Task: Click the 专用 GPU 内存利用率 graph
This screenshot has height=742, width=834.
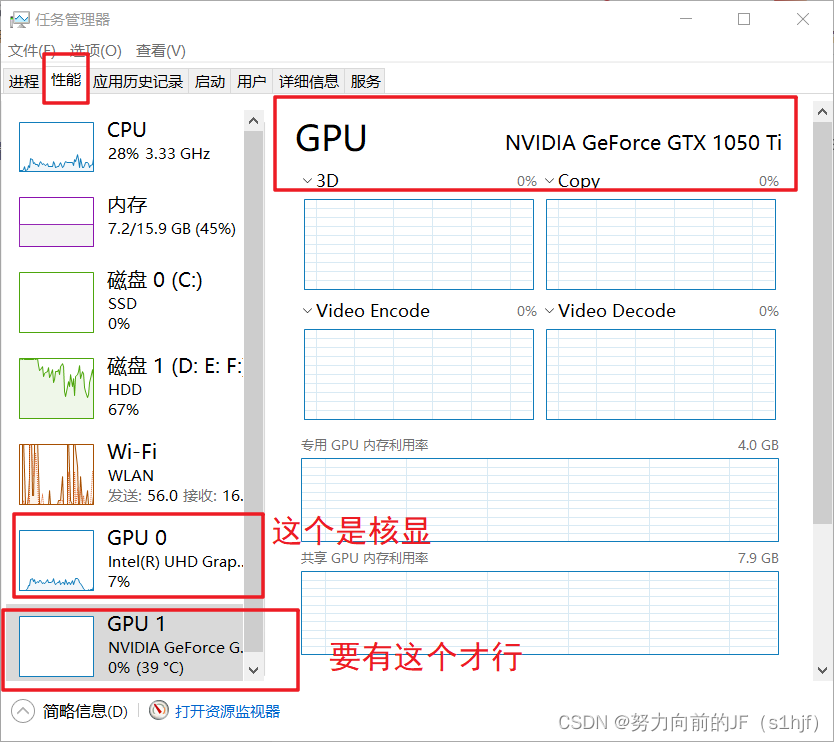Action: pyautogui.click(x=540, y=500)
